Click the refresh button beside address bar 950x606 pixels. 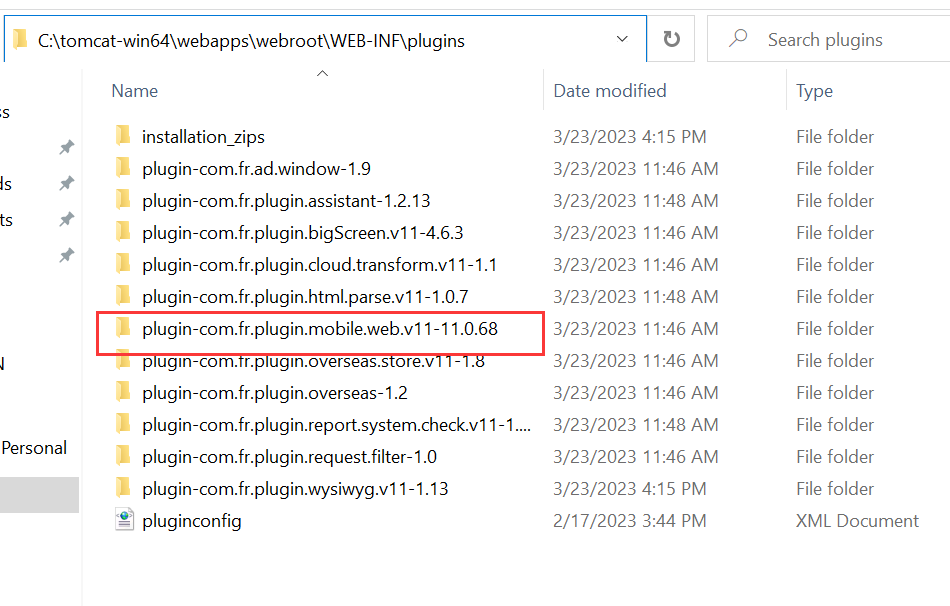coord(671,39)
